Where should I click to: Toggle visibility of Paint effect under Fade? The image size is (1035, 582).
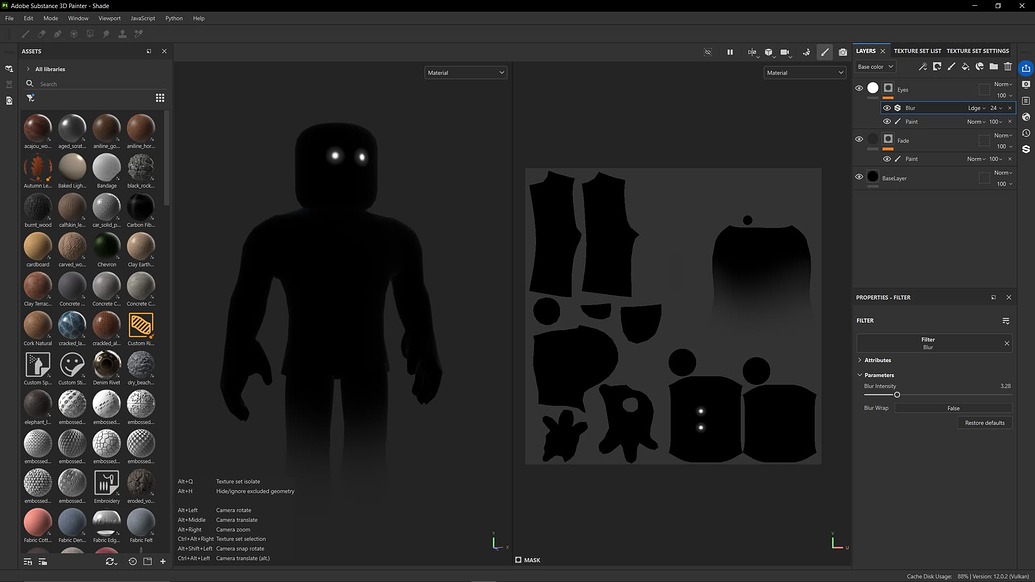pos(886,159)
